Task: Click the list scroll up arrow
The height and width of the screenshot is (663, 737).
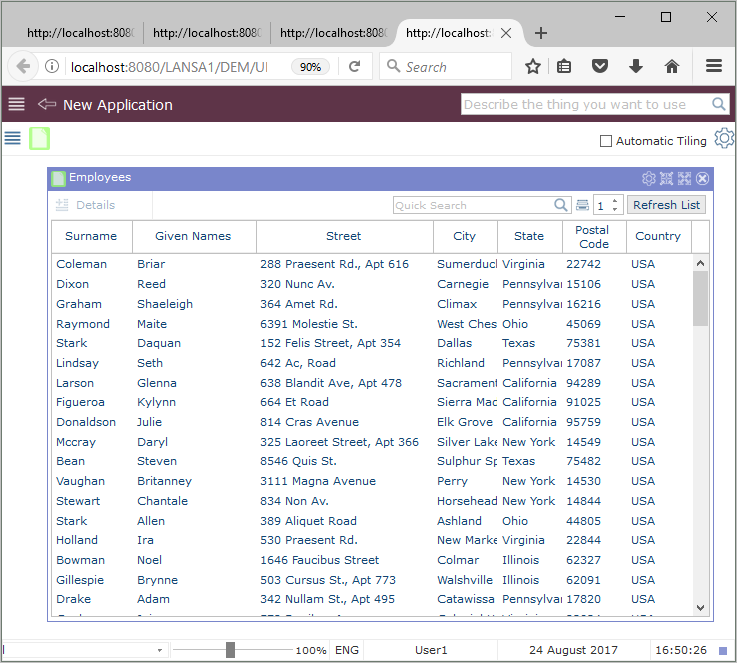Action: (700, 264)
